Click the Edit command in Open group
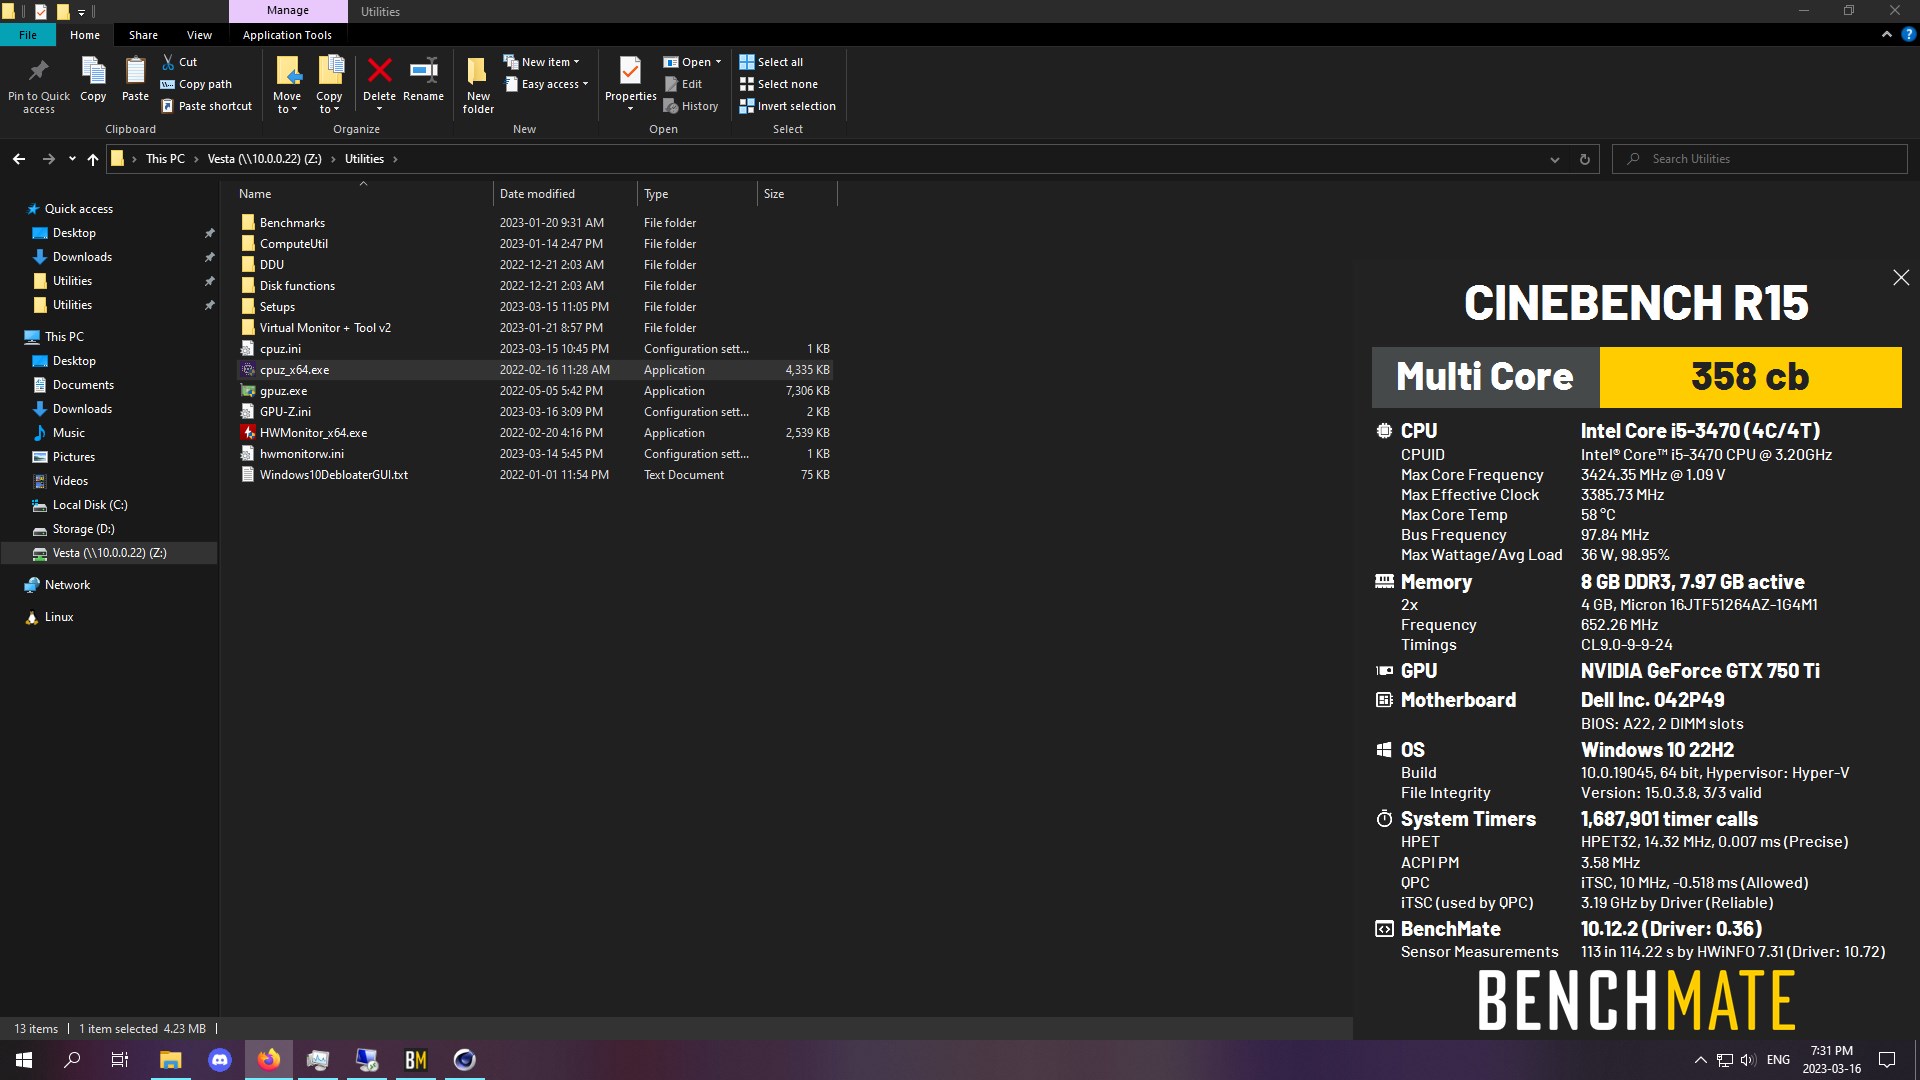The height and width of the screenshot is (1080, 1920). point(683,84)
